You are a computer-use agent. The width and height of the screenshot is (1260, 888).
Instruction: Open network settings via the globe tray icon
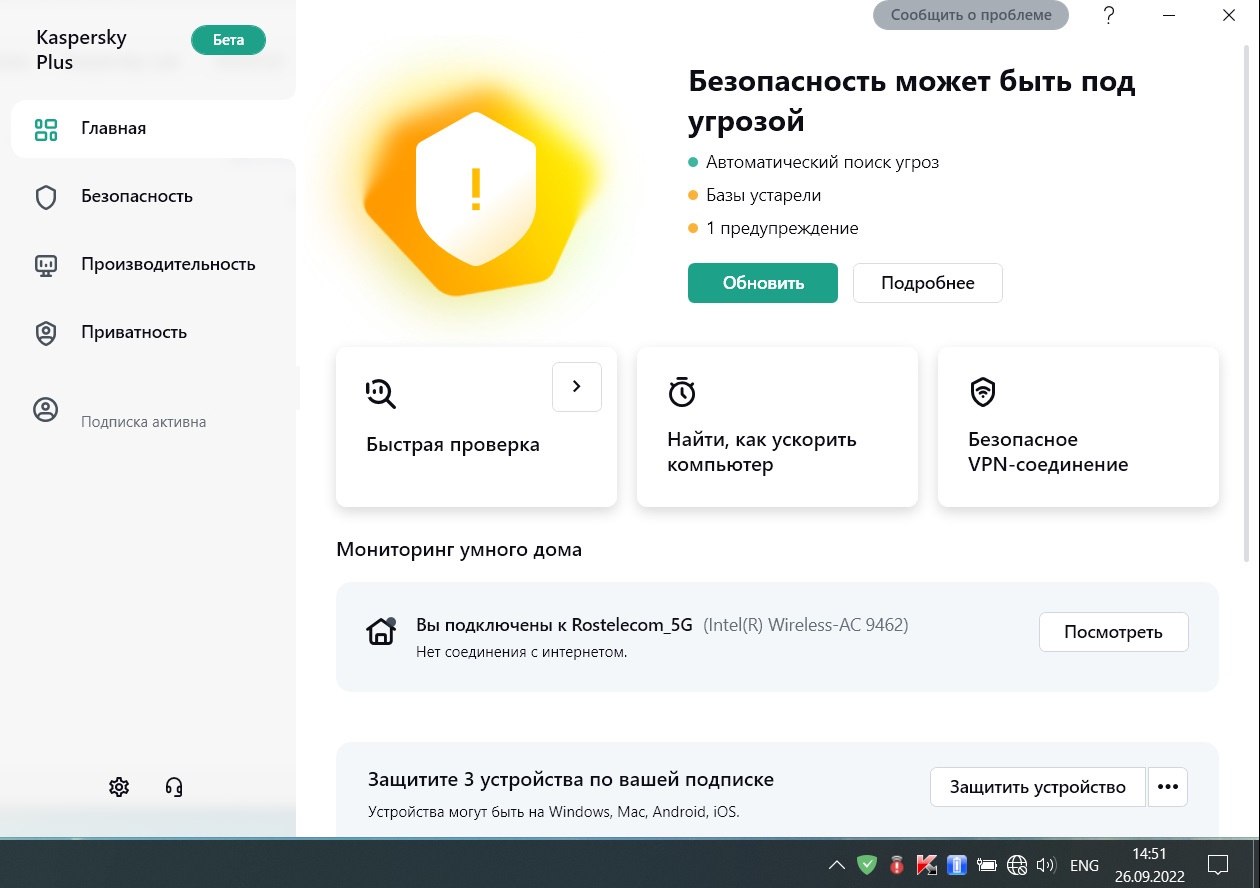(1017, 865)
